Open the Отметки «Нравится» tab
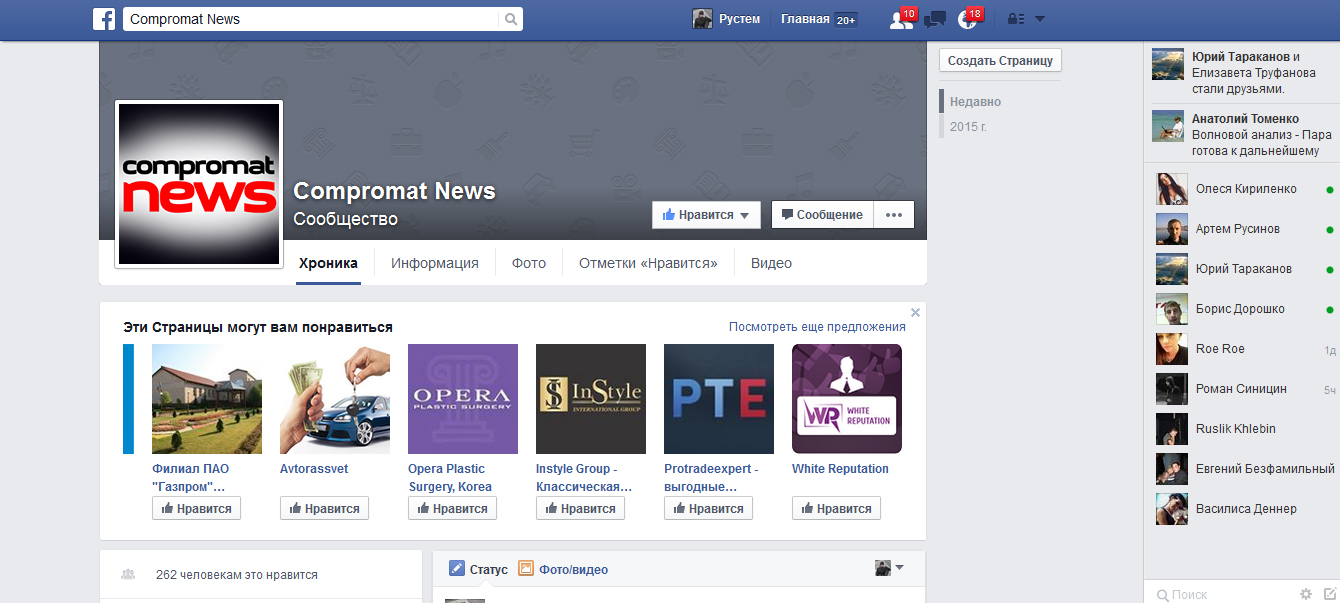1340x603 pixels. coord(648,264)
